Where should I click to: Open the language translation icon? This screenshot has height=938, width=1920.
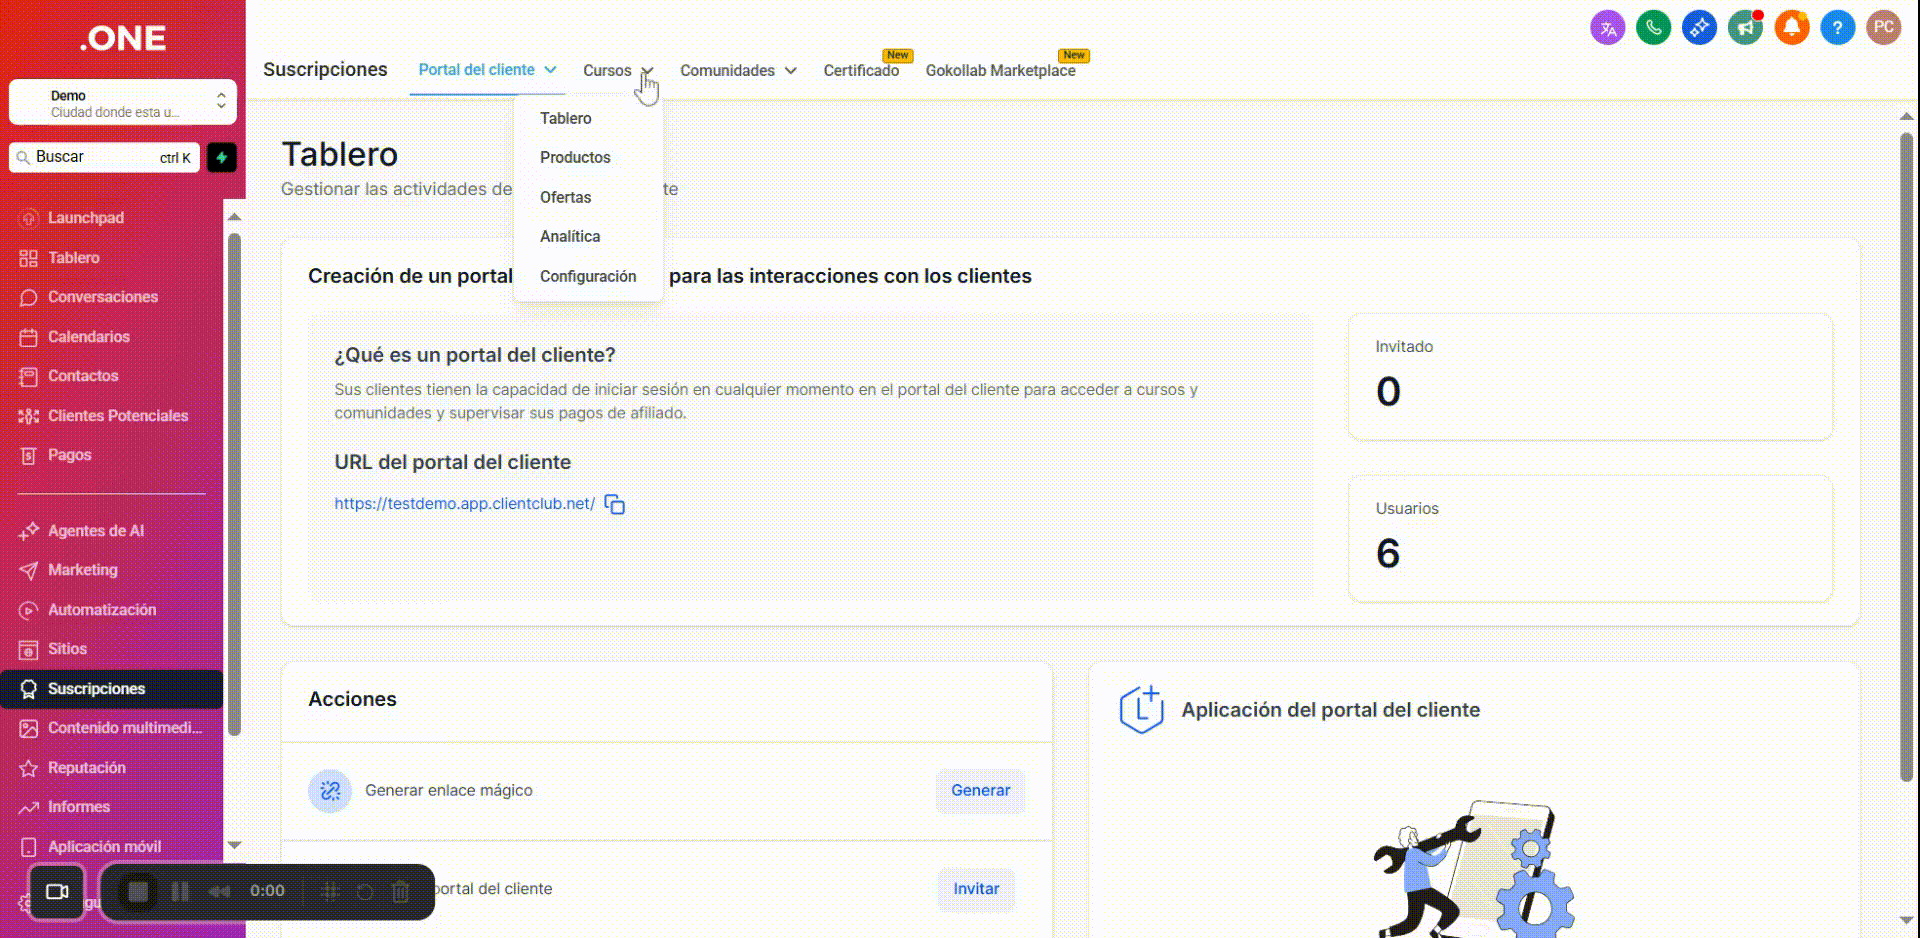[x=1607, y=28]
